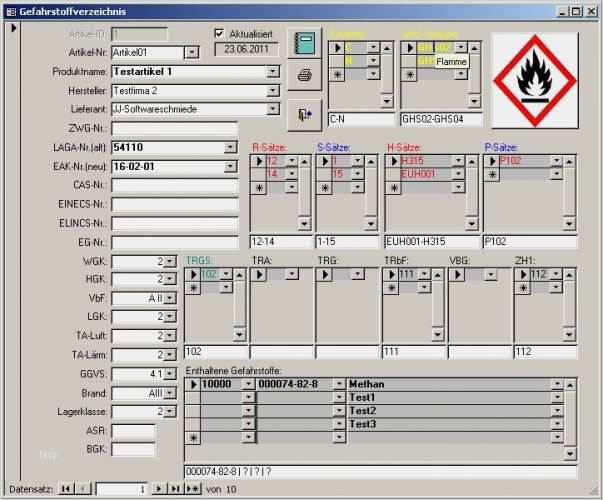Open the Lieferant dropdown

point(273,109)
